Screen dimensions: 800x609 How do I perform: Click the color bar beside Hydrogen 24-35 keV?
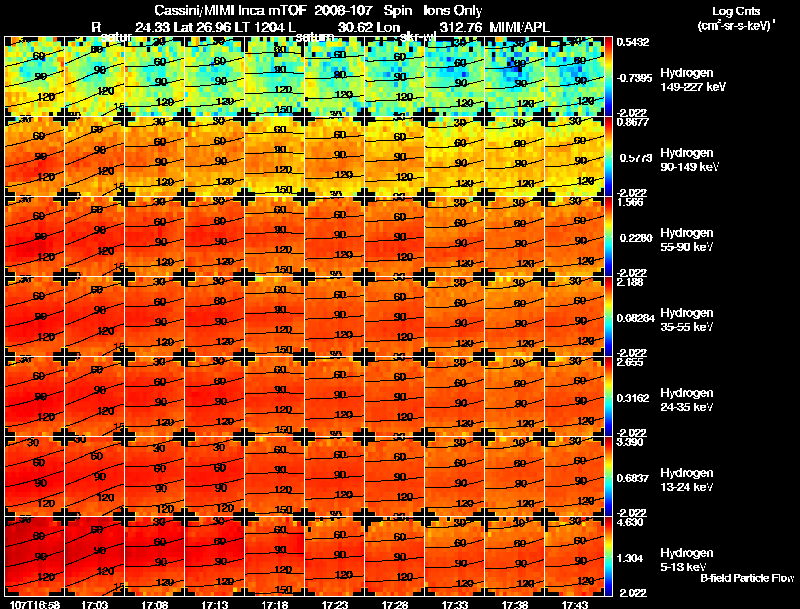tap(608, 397)
